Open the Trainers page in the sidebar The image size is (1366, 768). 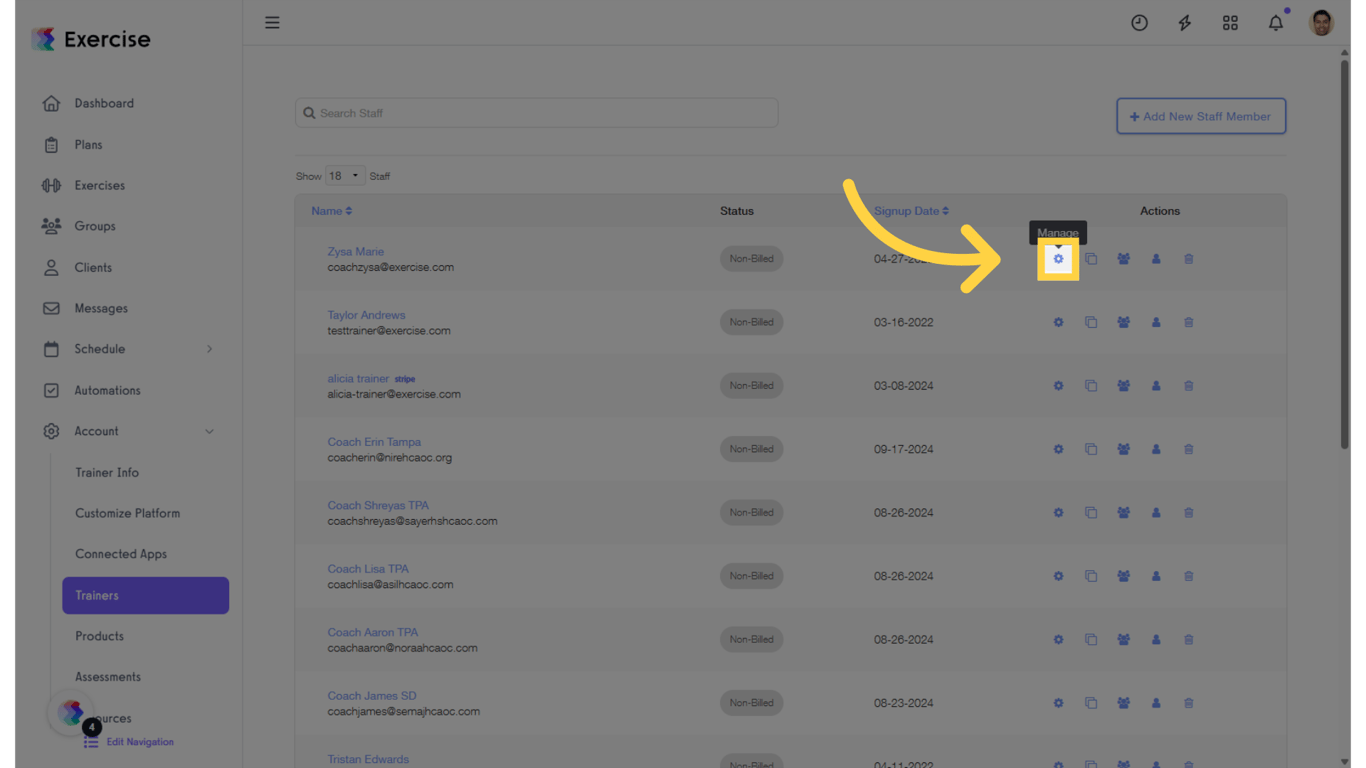(x=97, y=595)
